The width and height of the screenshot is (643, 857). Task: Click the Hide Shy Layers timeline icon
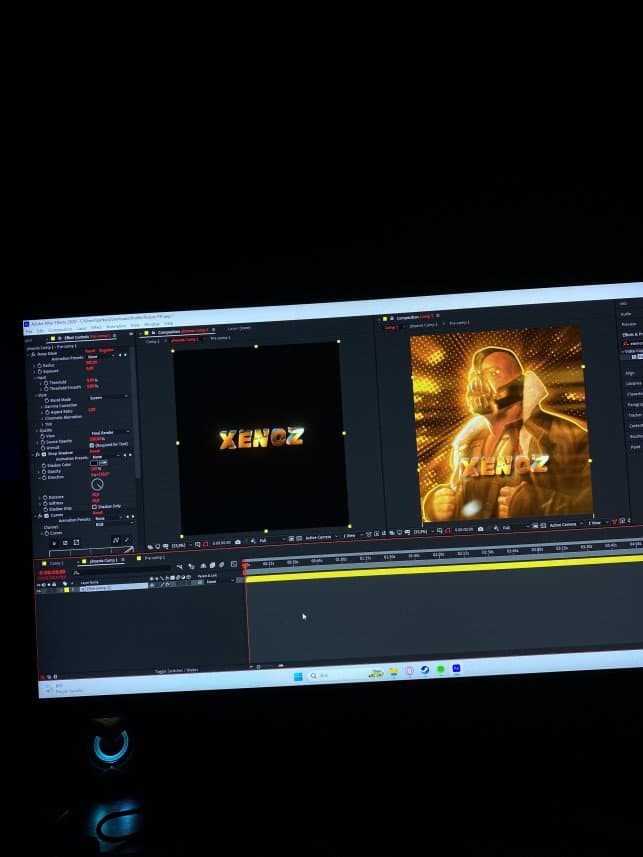tap(202, 565)
